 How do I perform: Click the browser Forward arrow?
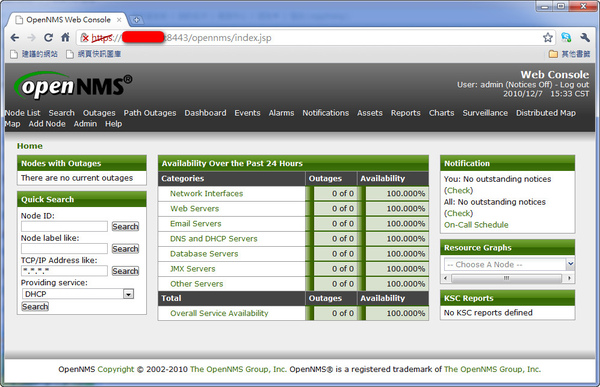coord(32,38)
